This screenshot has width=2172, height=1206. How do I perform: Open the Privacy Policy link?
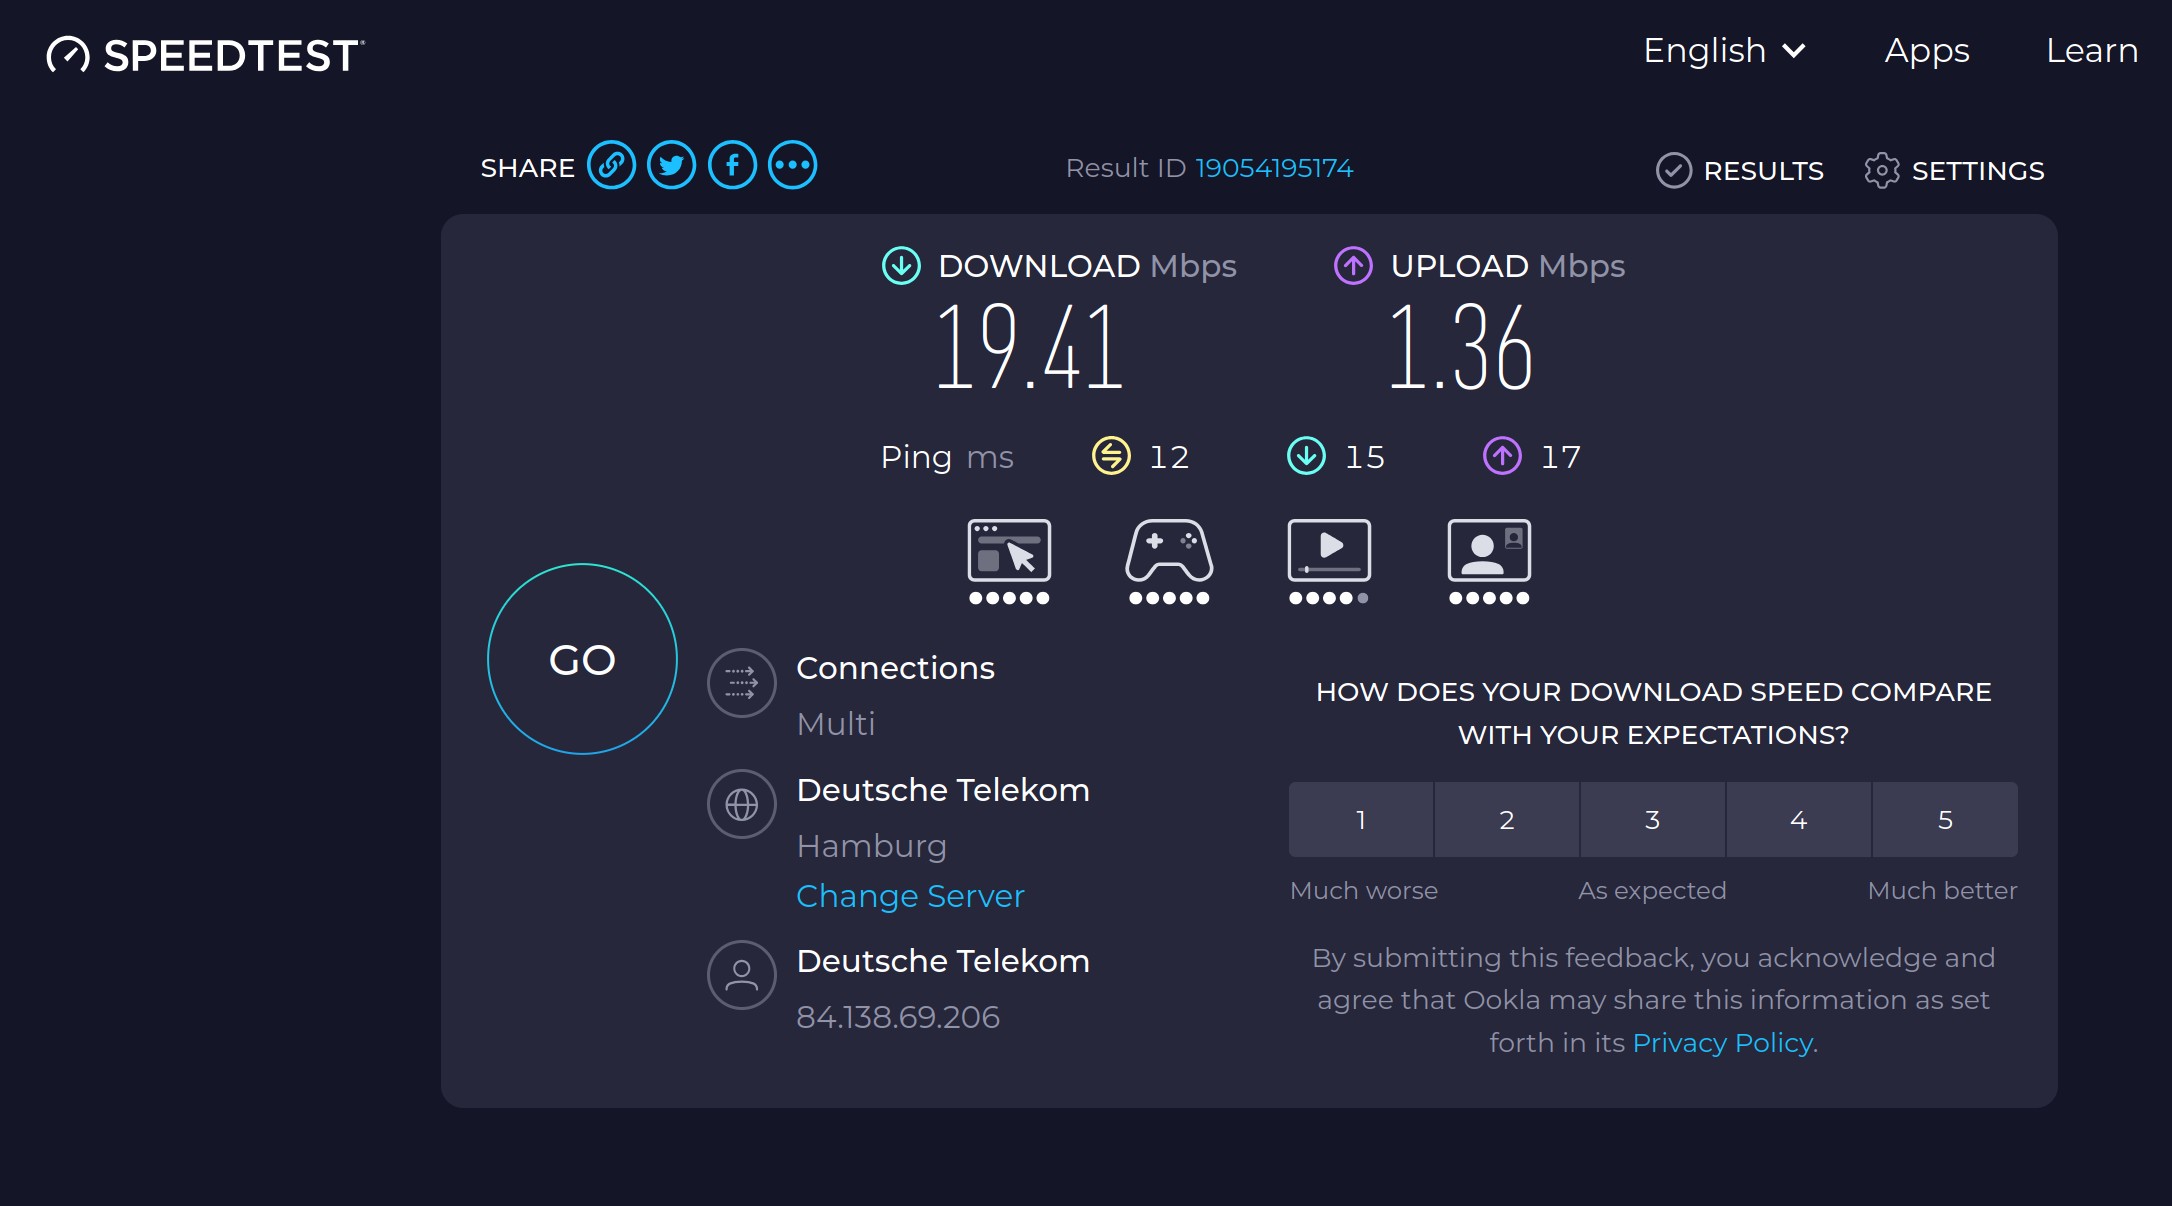click(x=1722, y=1043)
